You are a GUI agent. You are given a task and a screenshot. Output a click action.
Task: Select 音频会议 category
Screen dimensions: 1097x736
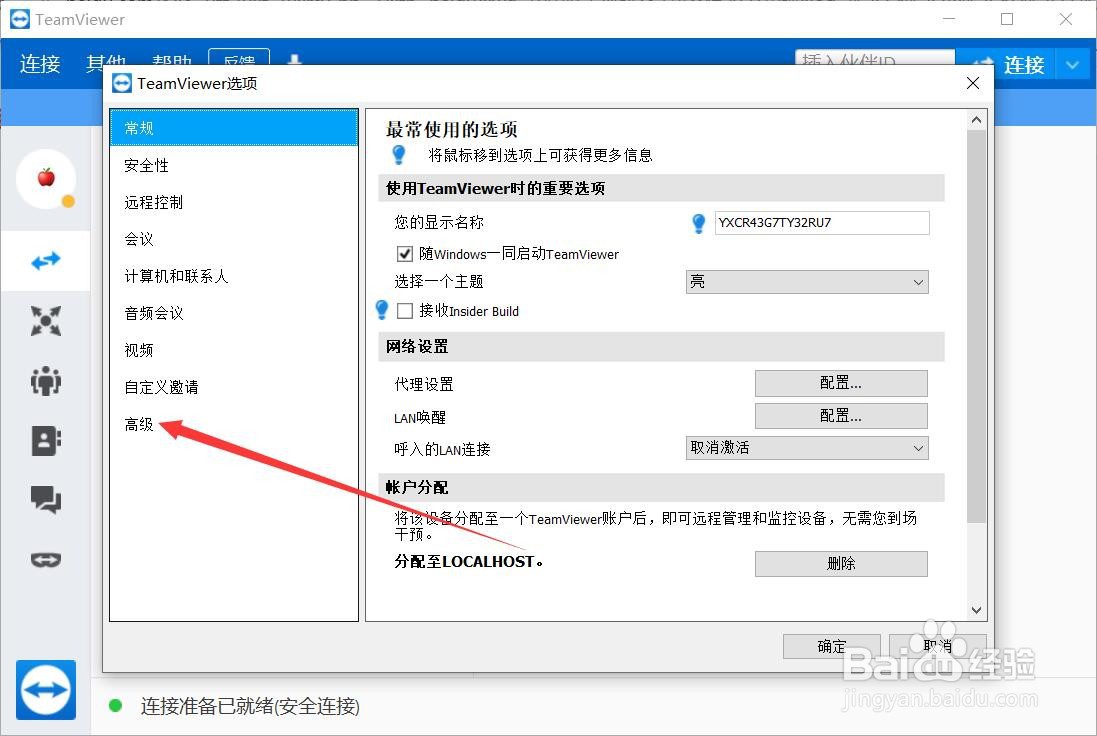234,313
